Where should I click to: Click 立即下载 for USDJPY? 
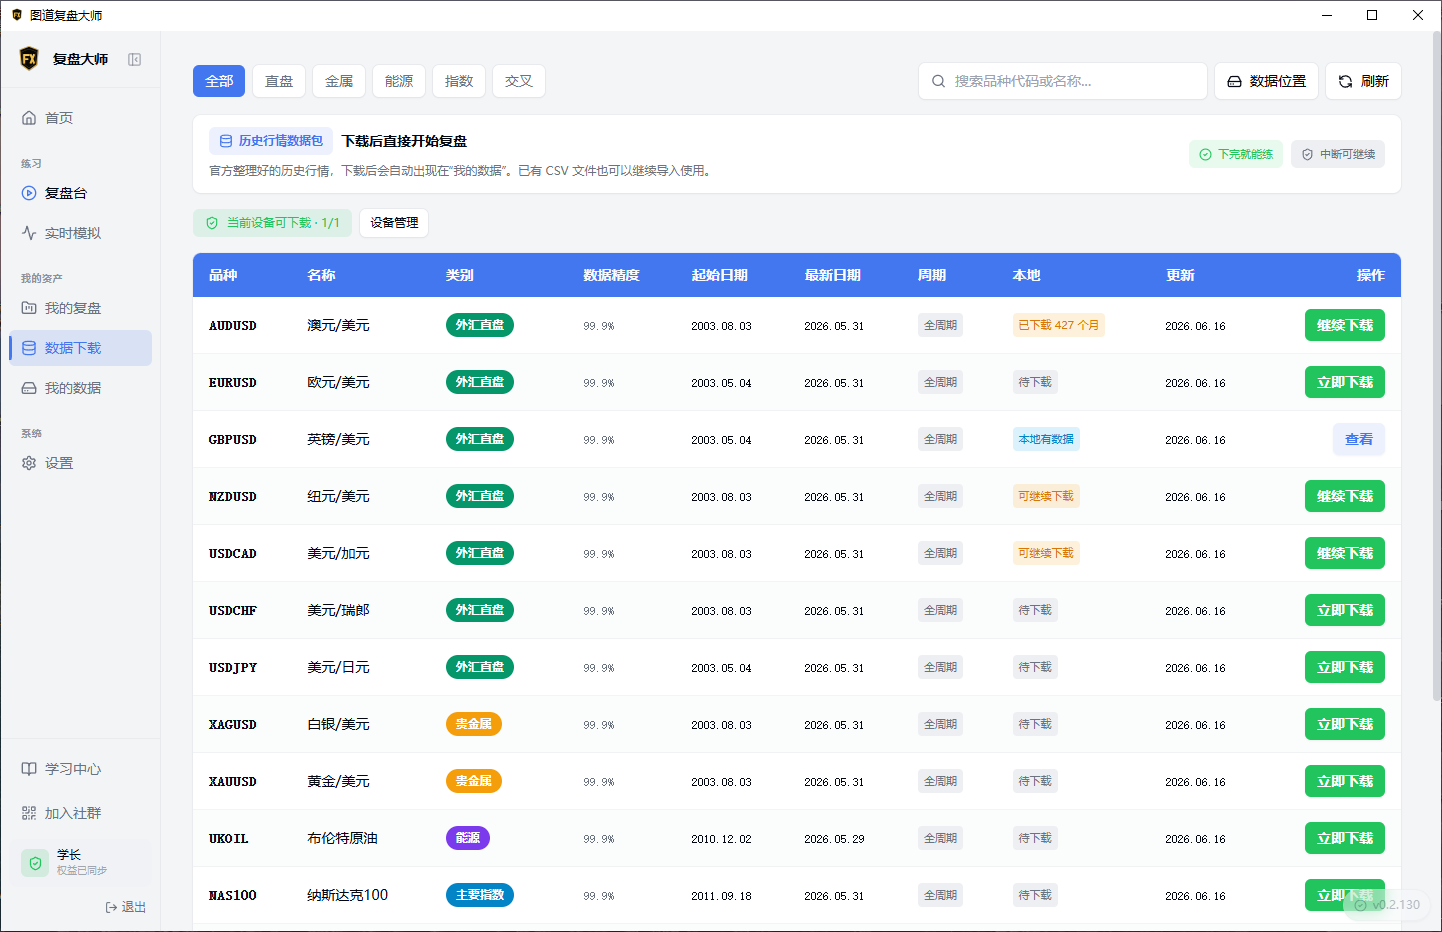click(1345, 667)
